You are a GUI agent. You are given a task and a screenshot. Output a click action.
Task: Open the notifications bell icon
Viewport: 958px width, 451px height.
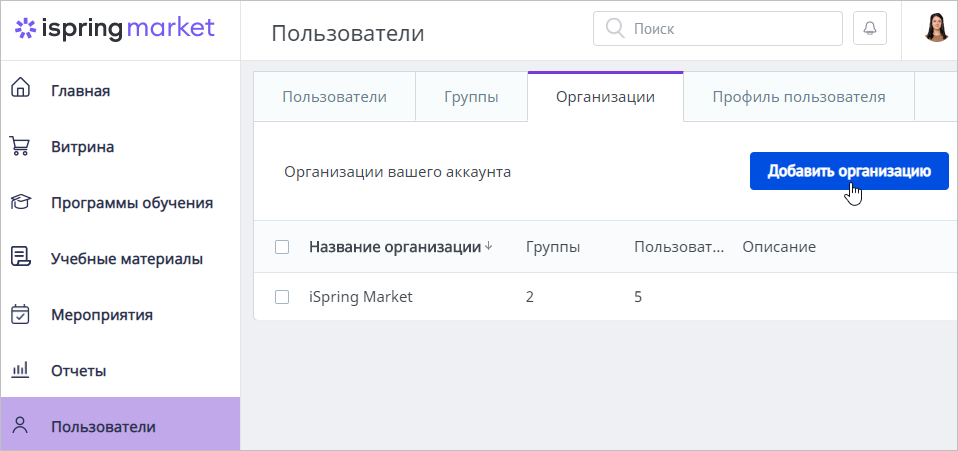point(869,29)
